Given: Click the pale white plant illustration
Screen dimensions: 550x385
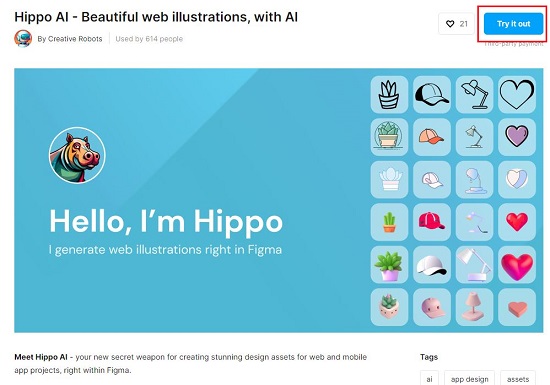Looking at the screenshot, I should (x=389, y=180).
